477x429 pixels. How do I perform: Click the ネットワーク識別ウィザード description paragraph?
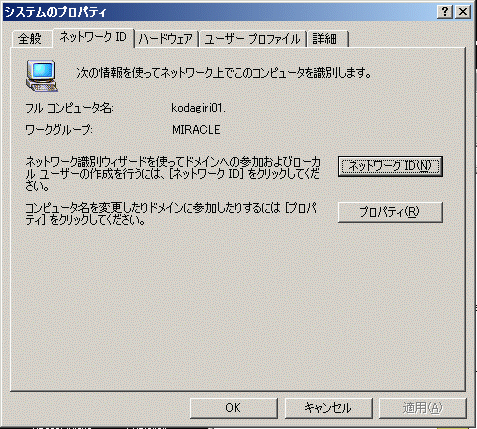pyautogui.click(x=173, y=174)
